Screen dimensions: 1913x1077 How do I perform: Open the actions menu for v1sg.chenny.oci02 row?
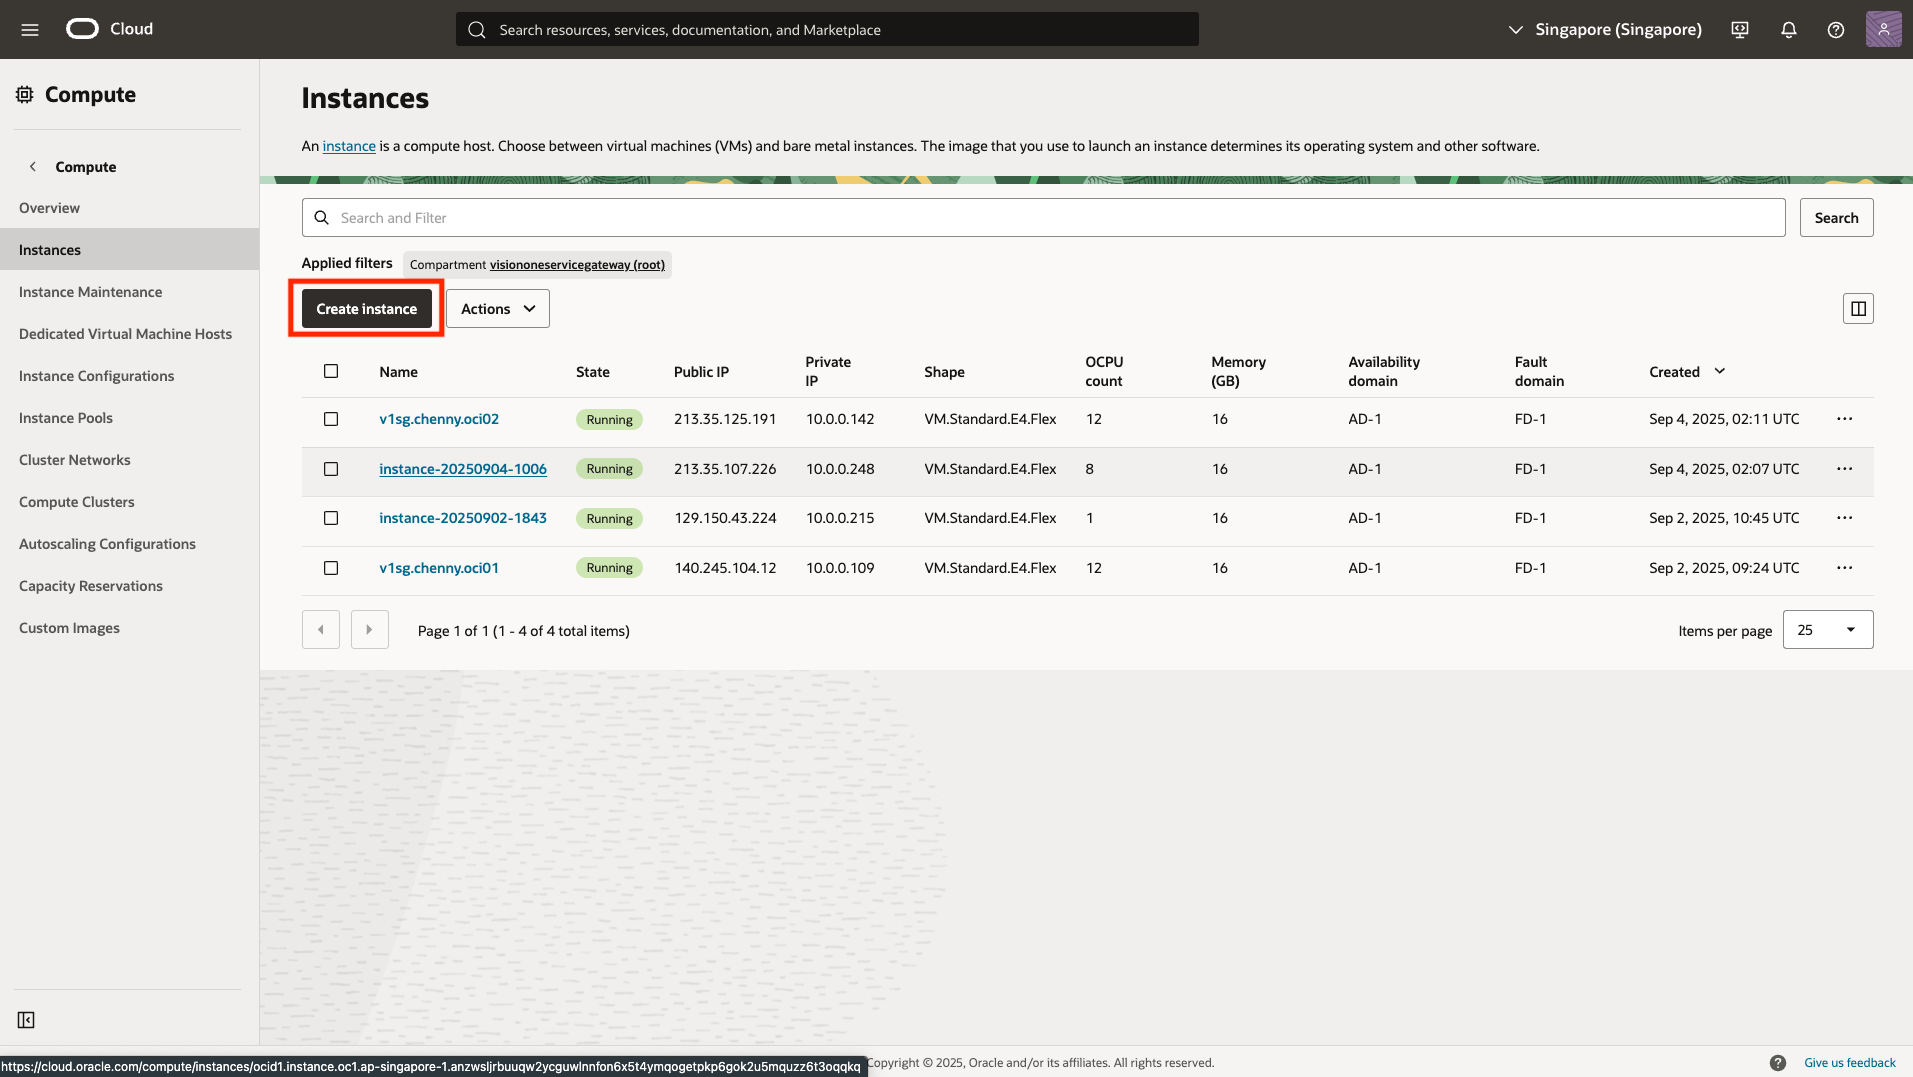pos(1844,419)
